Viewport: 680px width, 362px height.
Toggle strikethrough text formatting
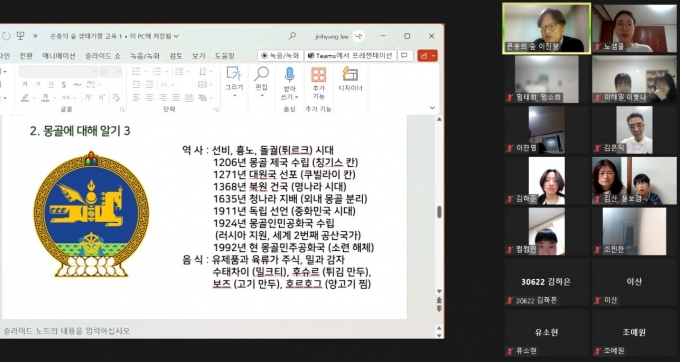pyautogui.click(x=77, y=85)
